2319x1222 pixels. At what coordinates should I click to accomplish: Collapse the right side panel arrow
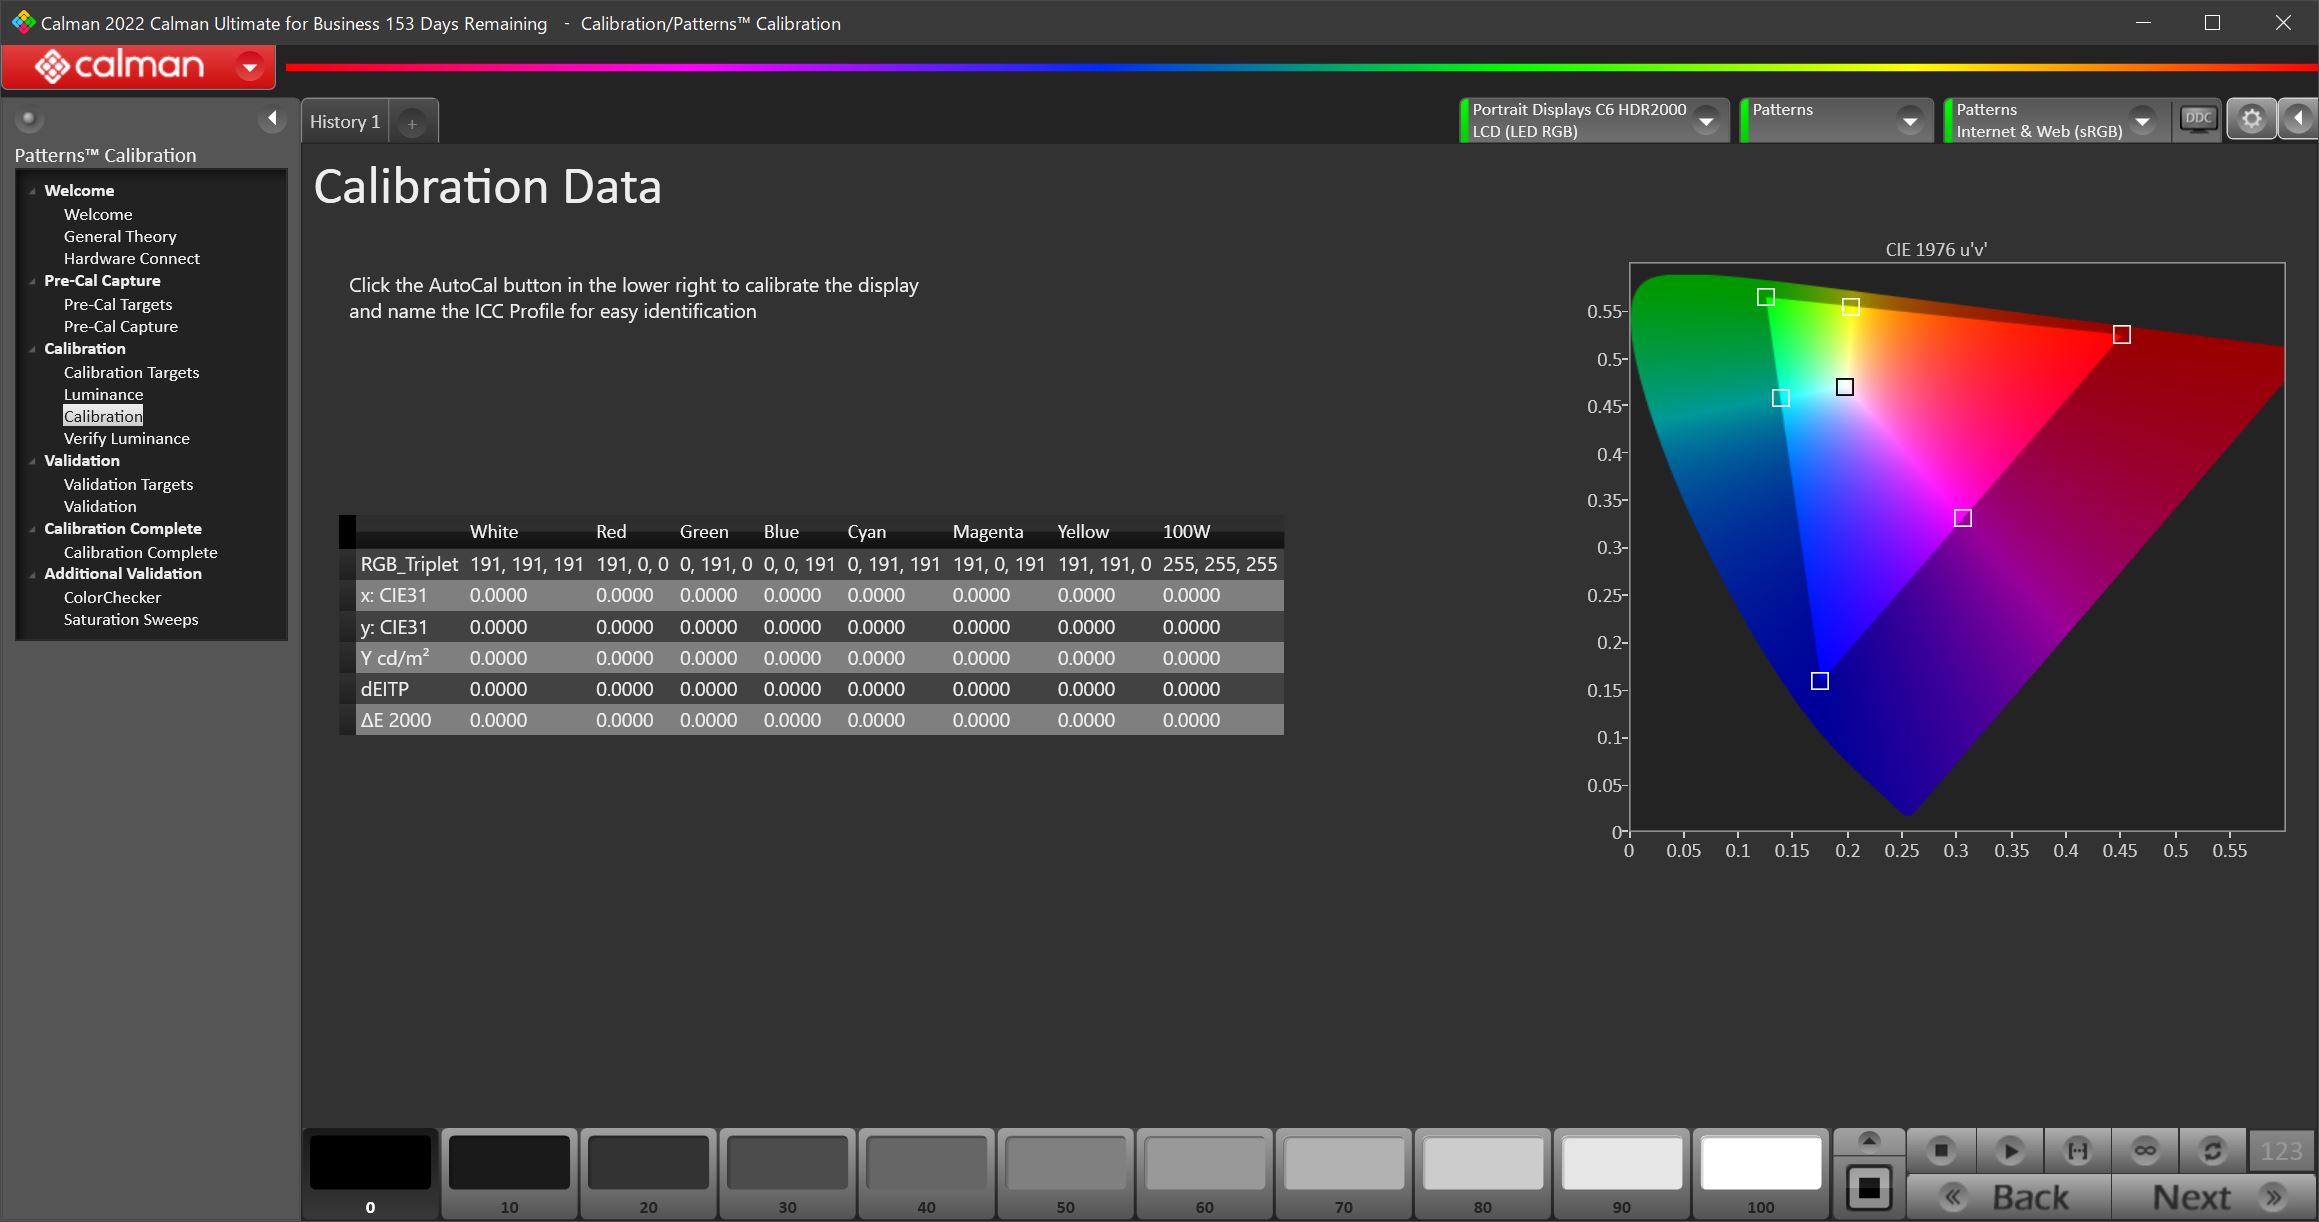click(2298, 120)
